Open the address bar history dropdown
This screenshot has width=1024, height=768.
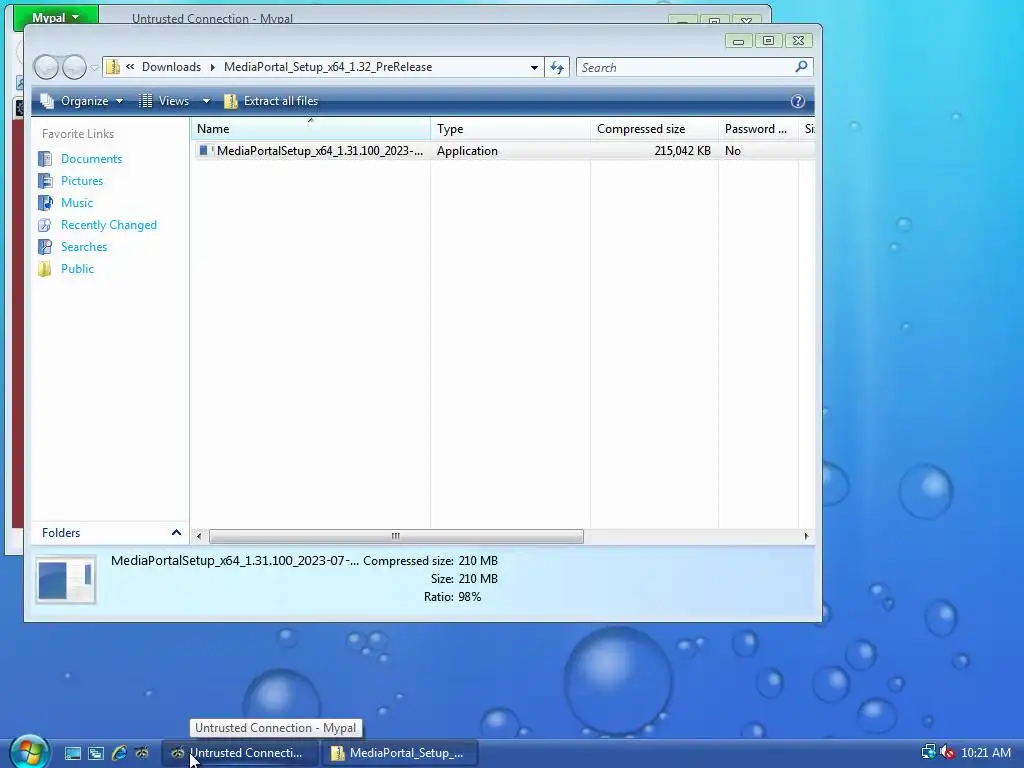click(x=534, y=67)
